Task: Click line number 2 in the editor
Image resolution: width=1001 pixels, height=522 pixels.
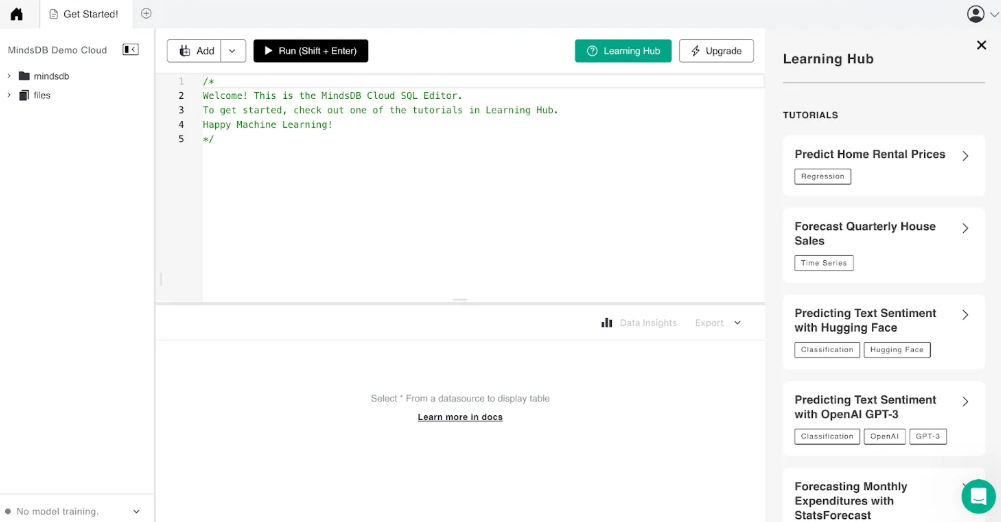Action: pyautogui.click(x=181, y=96)
